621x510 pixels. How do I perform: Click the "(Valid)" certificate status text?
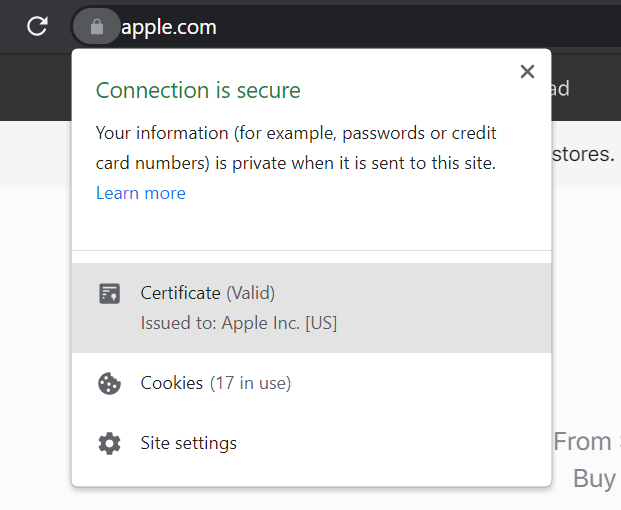point(250,293)
